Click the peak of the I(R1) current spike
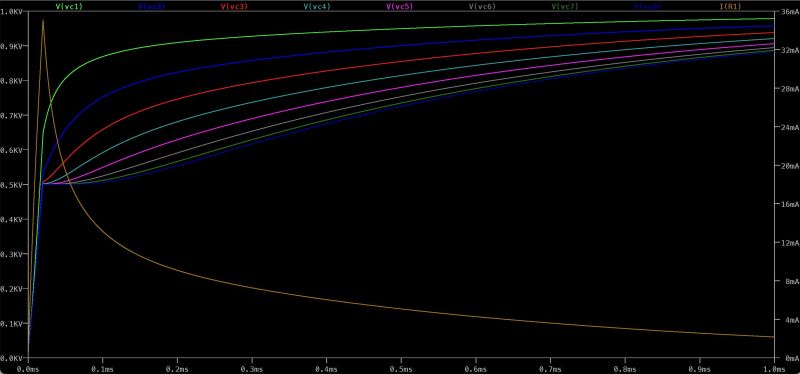The height and width of the screenshot is (374, 800). 43,20
